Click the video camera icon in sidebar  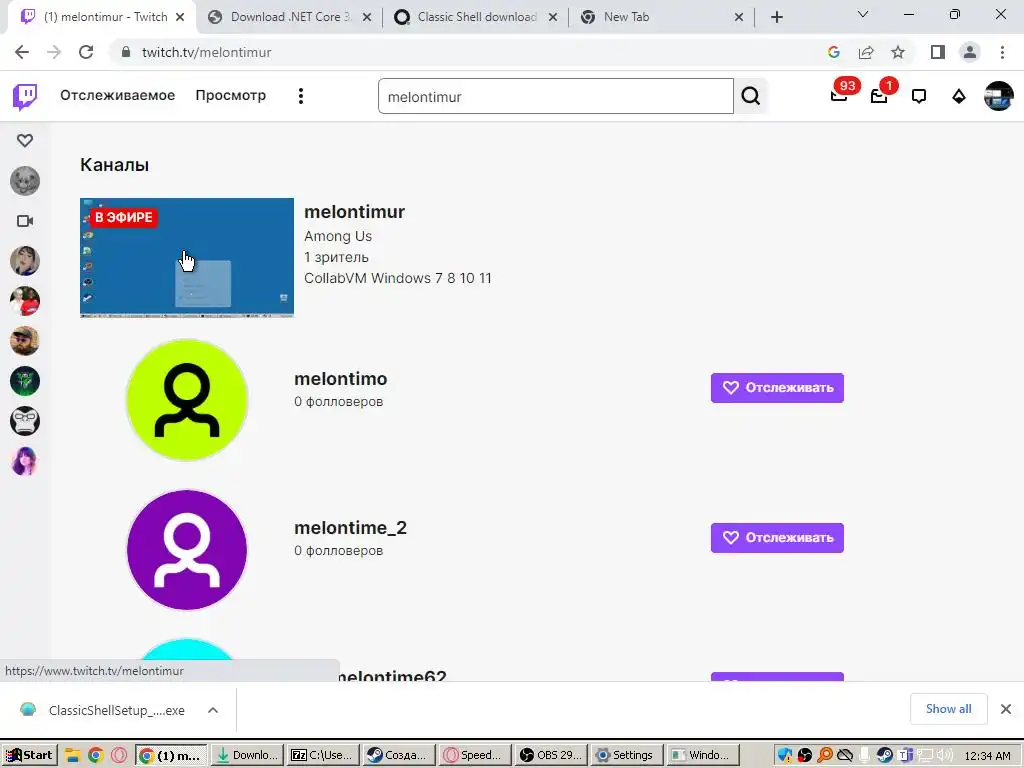25,221
